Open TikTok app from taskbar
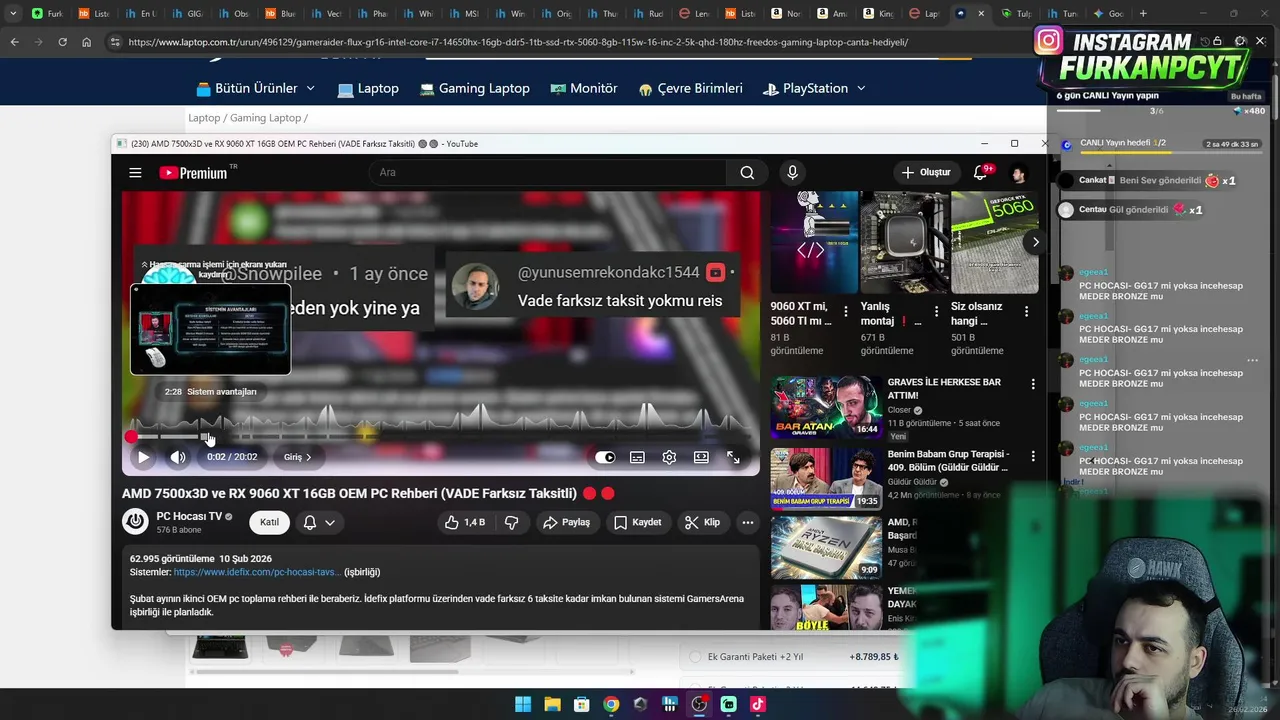This screenshot has height=720, width=1280. [758, 704]
